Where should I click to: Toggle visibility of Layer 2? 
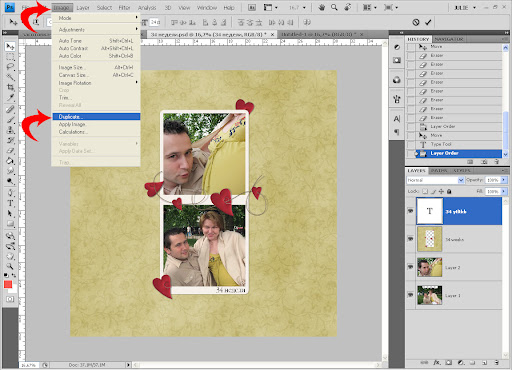(410, 267)
